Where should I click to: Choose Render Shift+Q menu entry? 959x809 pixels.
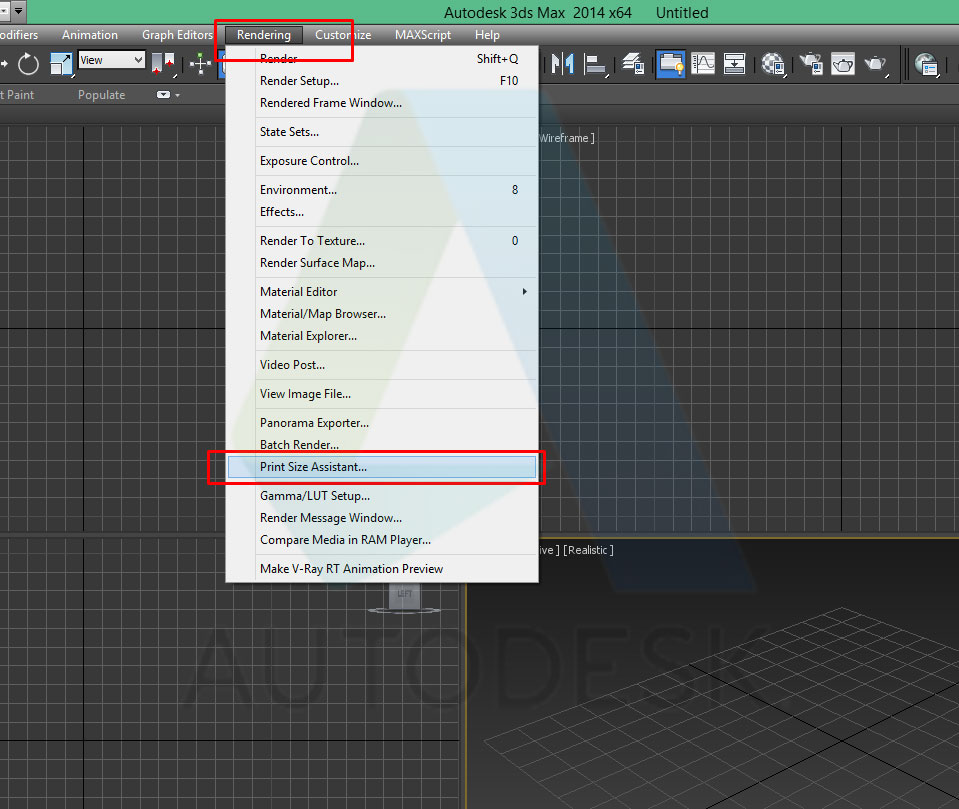382,59
